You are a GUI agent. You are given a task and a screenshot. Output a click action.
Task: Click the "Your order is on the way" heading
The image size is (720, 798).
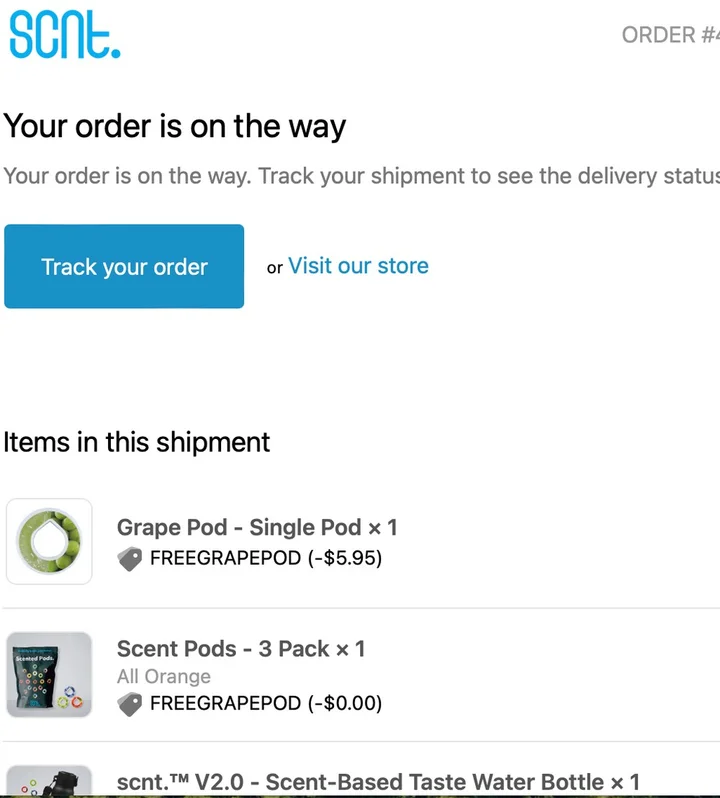[x=175, y=127]
